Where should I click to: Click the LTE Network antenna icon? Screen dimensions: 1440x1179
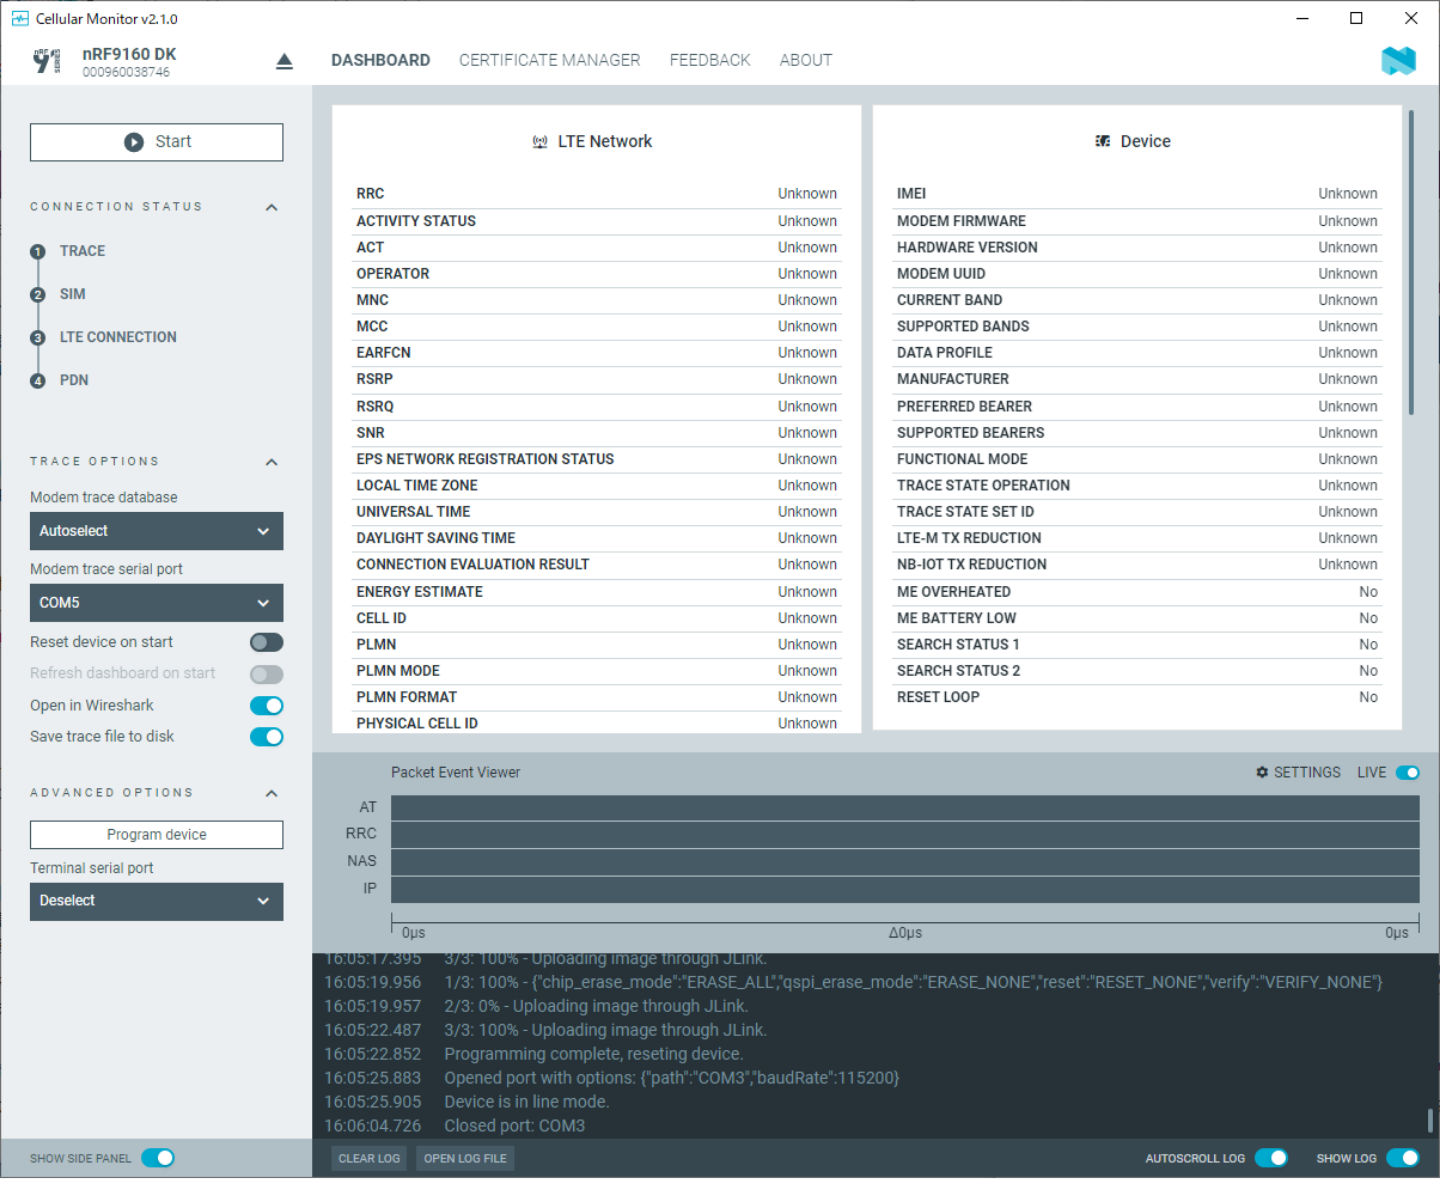click(x=540, y=142)
